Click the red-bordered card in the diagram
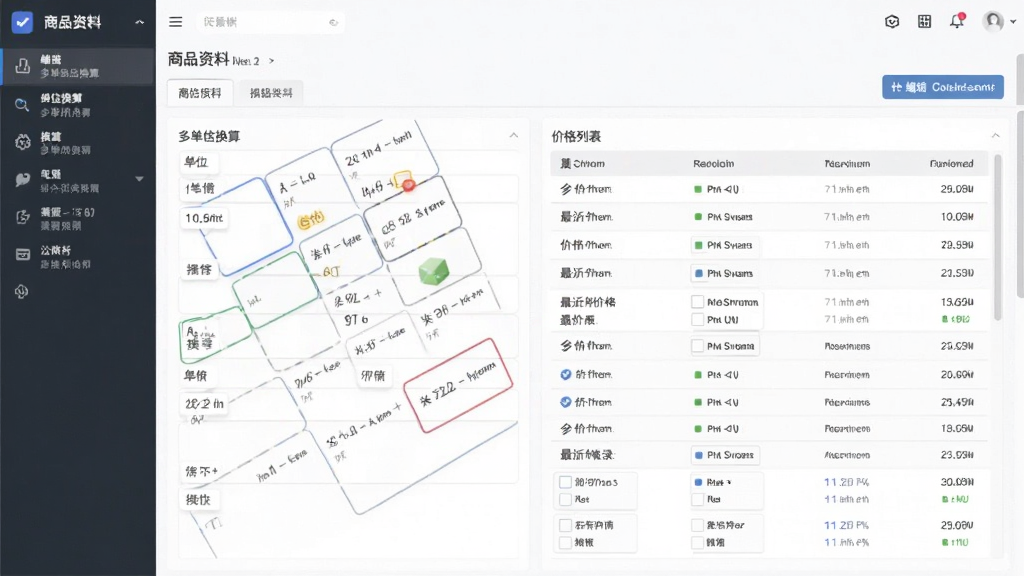The height and width of the screenshot is (576, 1024). [458, 385]
